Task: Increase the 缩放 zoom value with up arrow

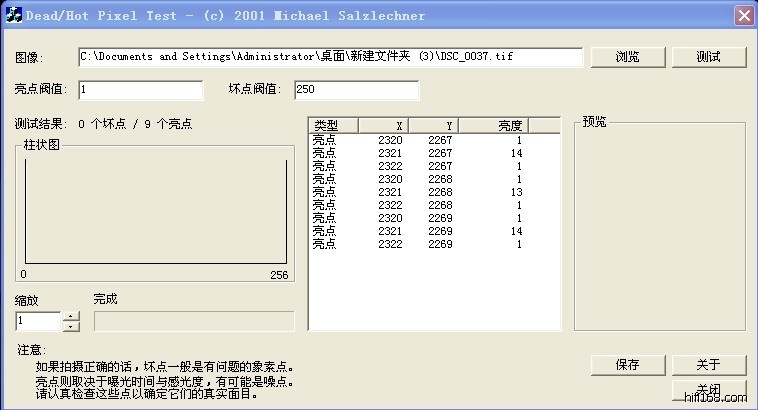Action: click(71, 316)
